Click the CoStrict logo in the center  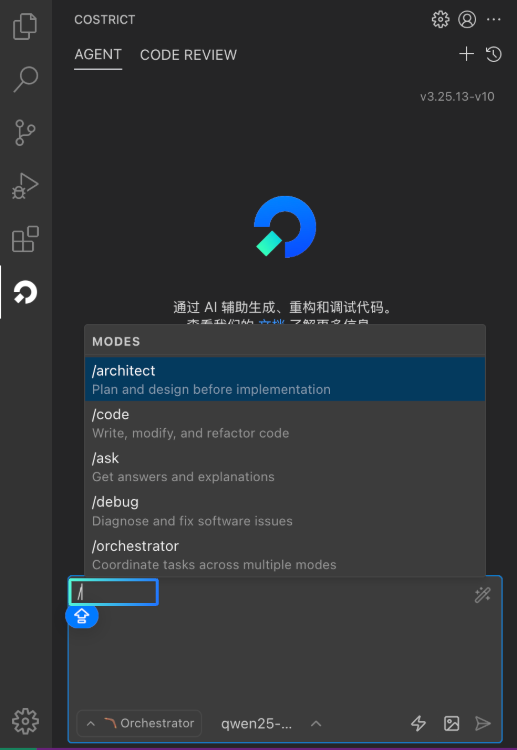click(285, 227)
